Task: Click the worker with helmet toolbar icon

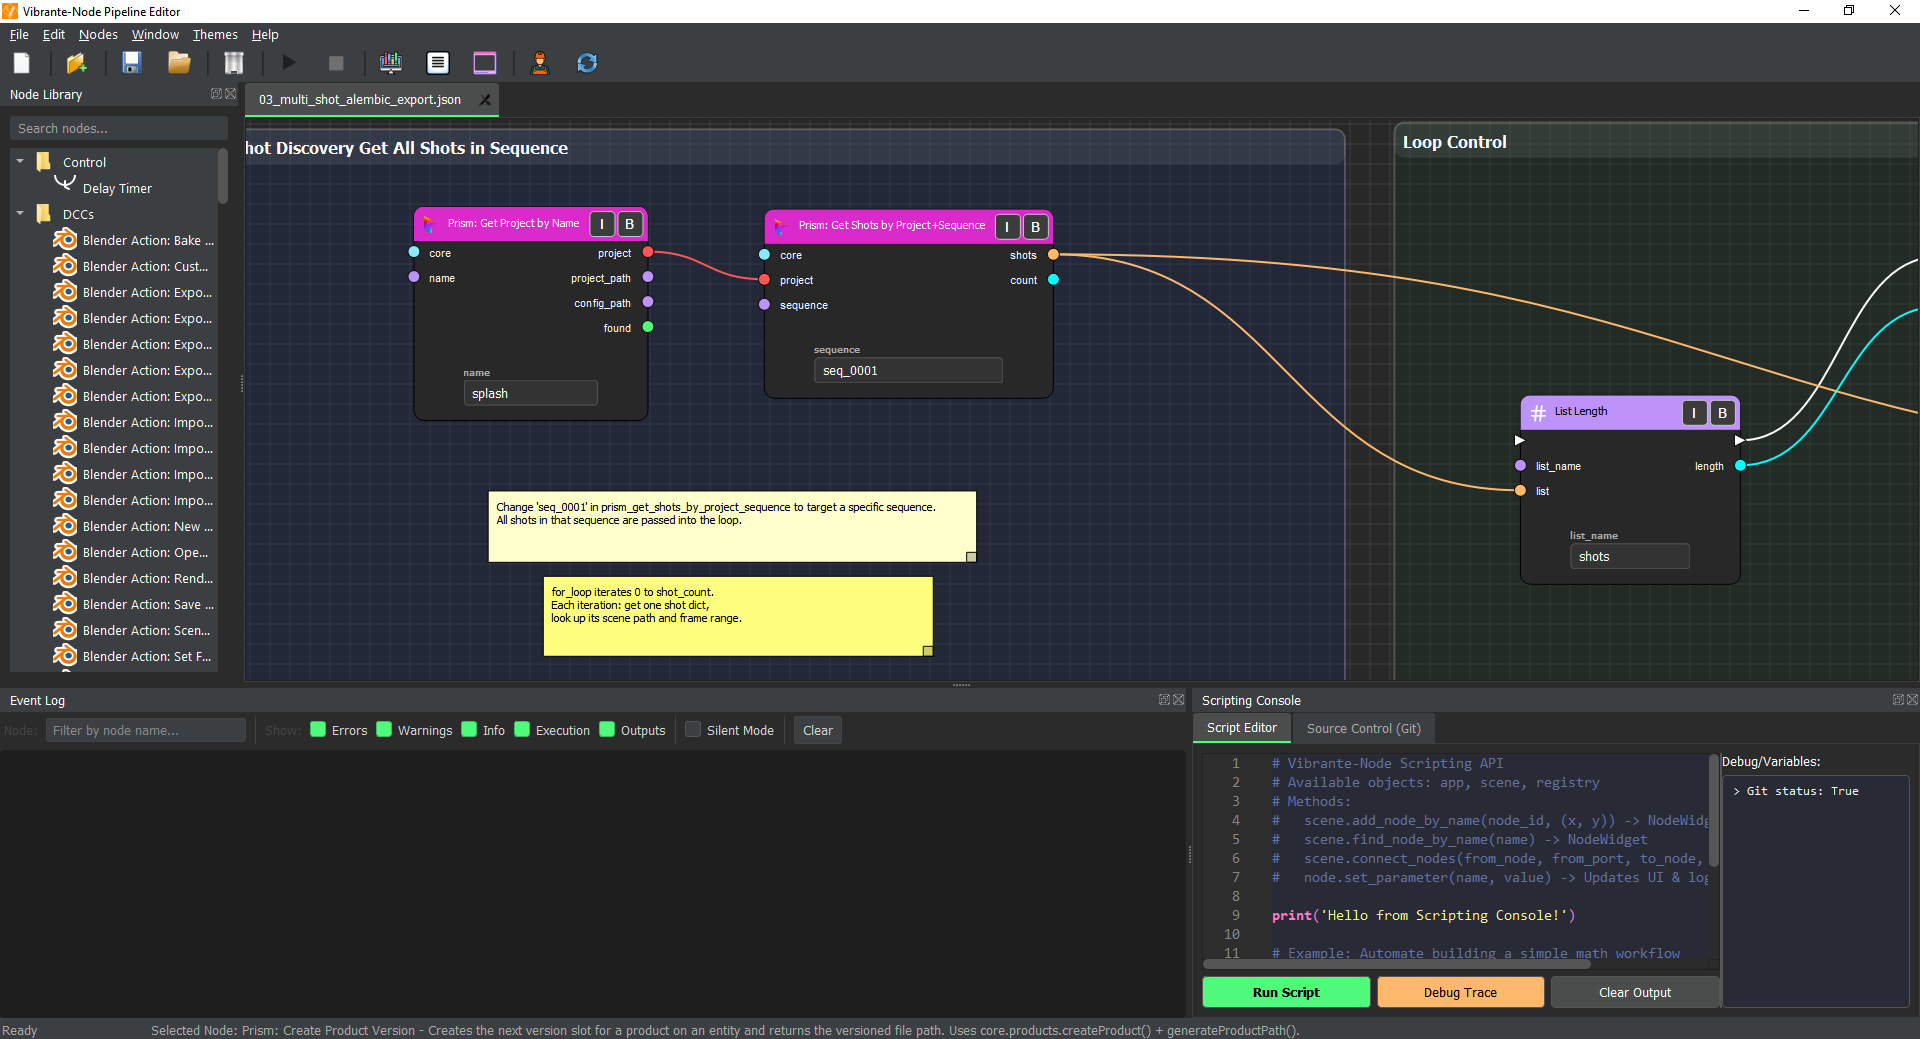Action: tap(540, 63)
